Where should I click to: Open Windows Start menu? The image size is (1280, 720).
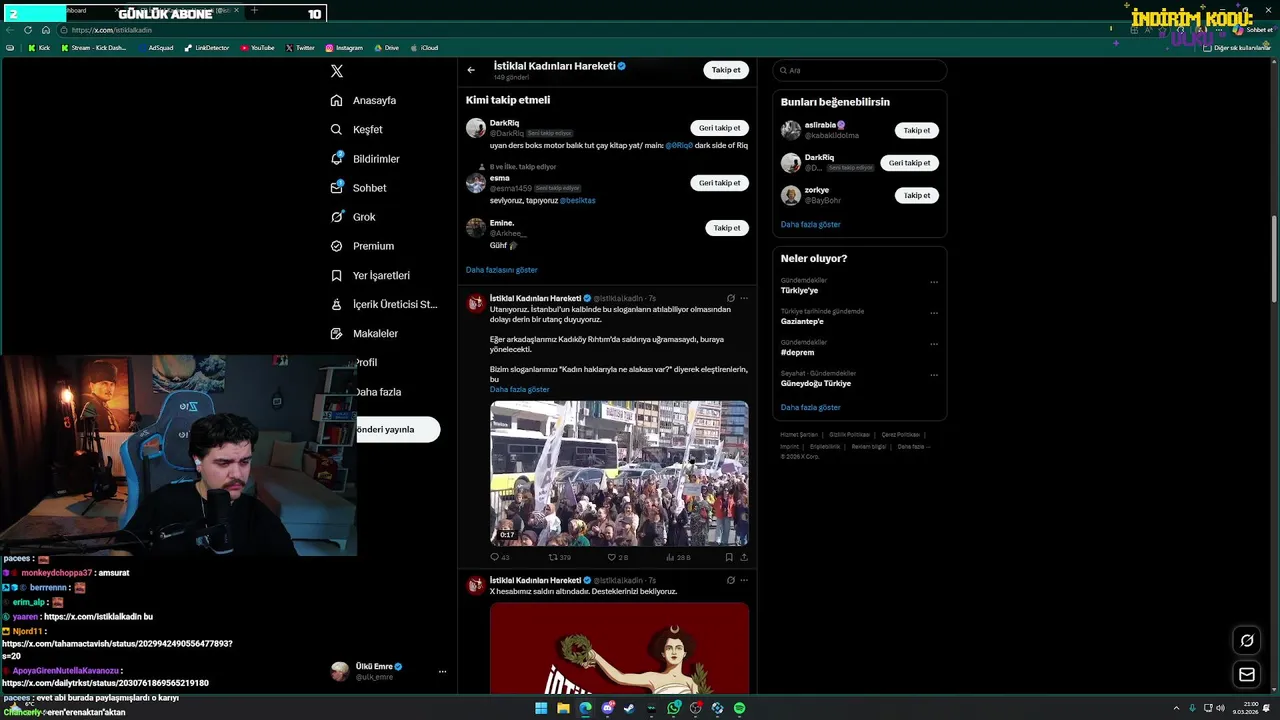(x=541, y=708)
